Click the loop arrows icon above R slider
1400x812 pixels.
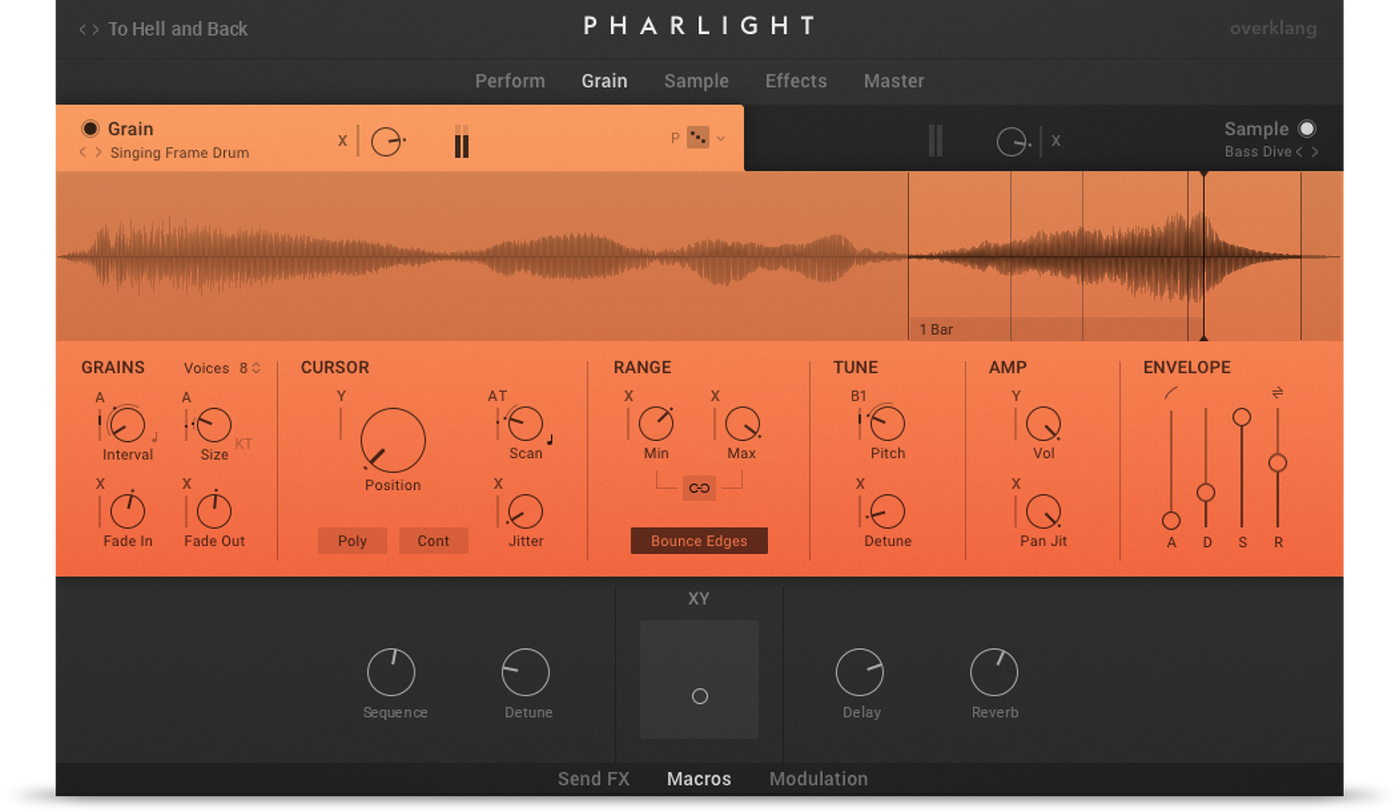(1277, 393)
